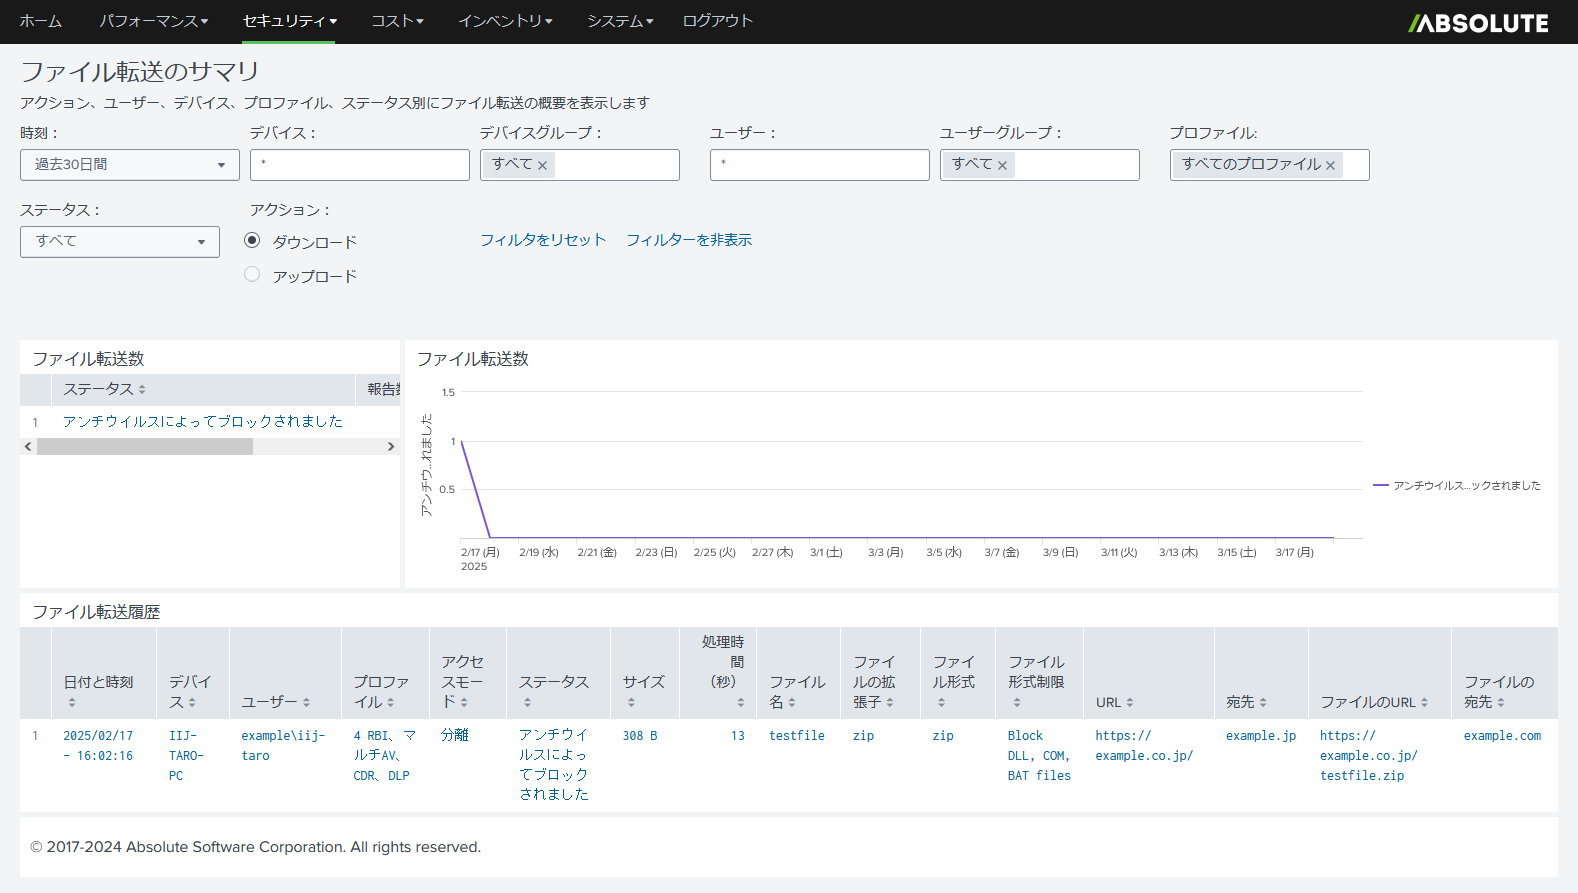The height and width of the screenshot is (893, 1578).
Task: Select the ダウンロード action radio button
Action: (x=252, y=240)
